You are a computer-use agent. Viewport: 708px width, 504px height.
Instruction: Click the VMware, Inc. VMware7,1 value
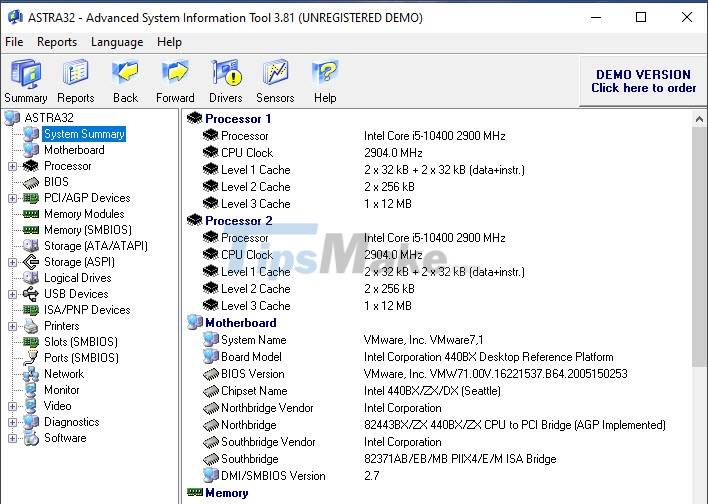point(424,340)
